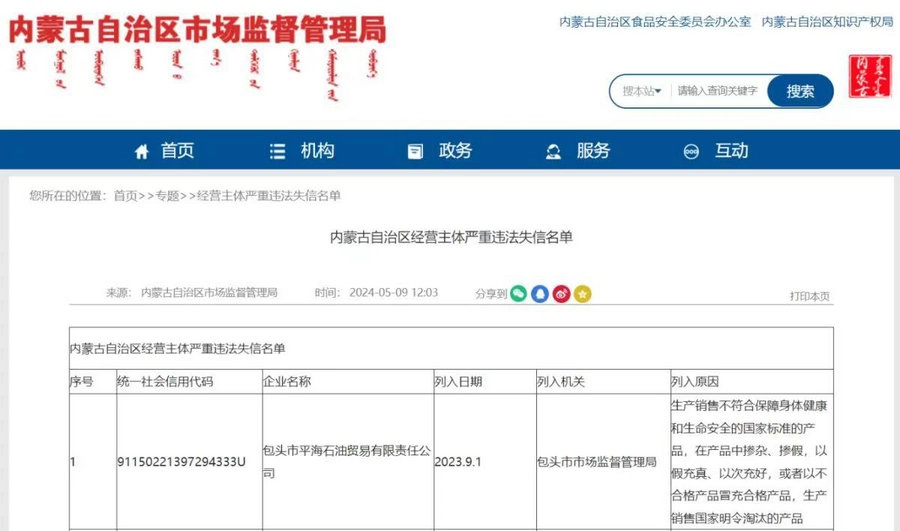Click the 打印本页 print link
Viewport: 900px width, 531px height.
809,296
